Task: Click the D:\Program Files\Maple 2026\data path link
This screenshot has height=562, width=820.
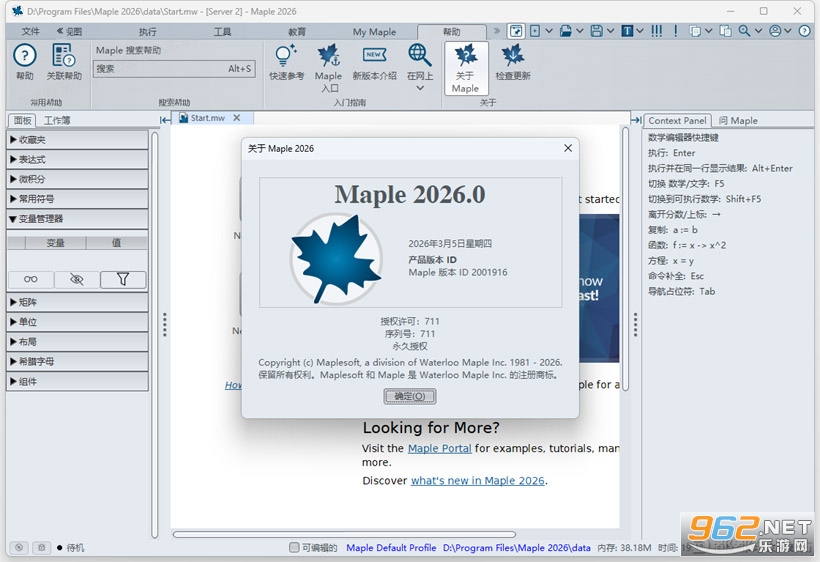Action: [517, 547]
